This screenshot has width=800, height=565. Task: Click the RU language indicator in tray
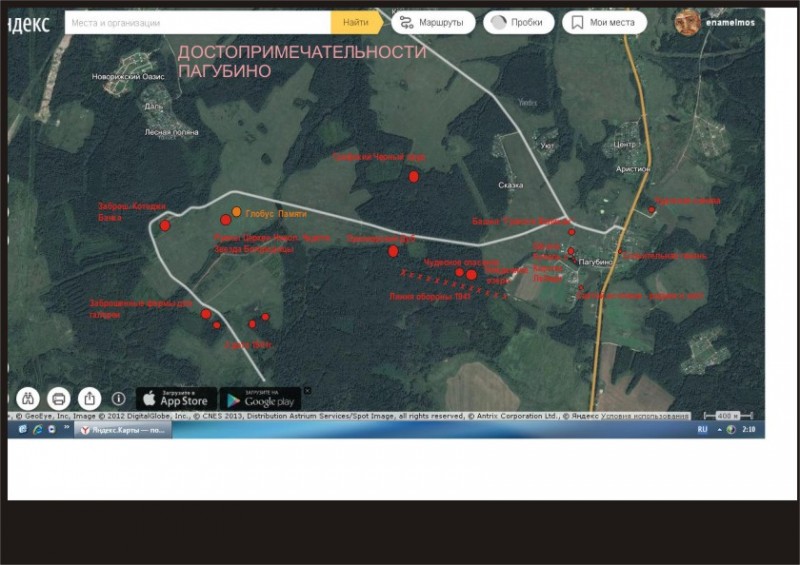(x=702, y=429)
